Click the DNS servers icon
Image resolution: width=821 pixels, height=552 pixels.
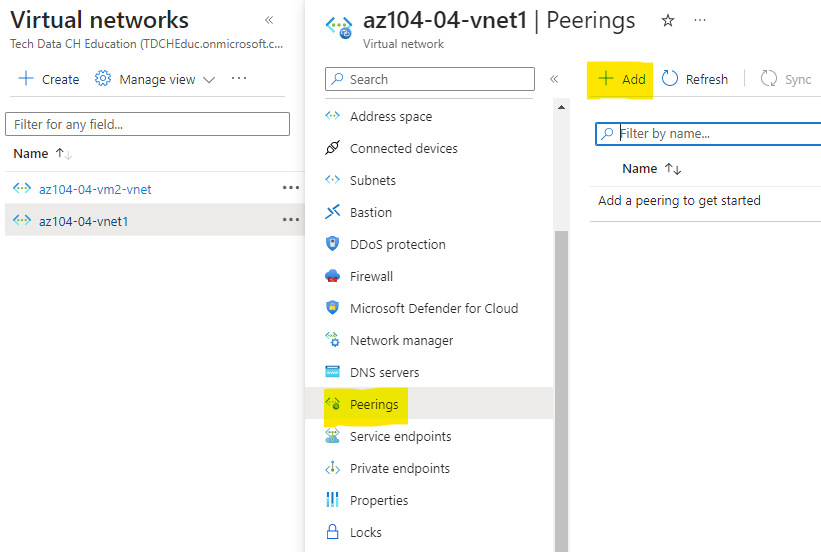332,372
